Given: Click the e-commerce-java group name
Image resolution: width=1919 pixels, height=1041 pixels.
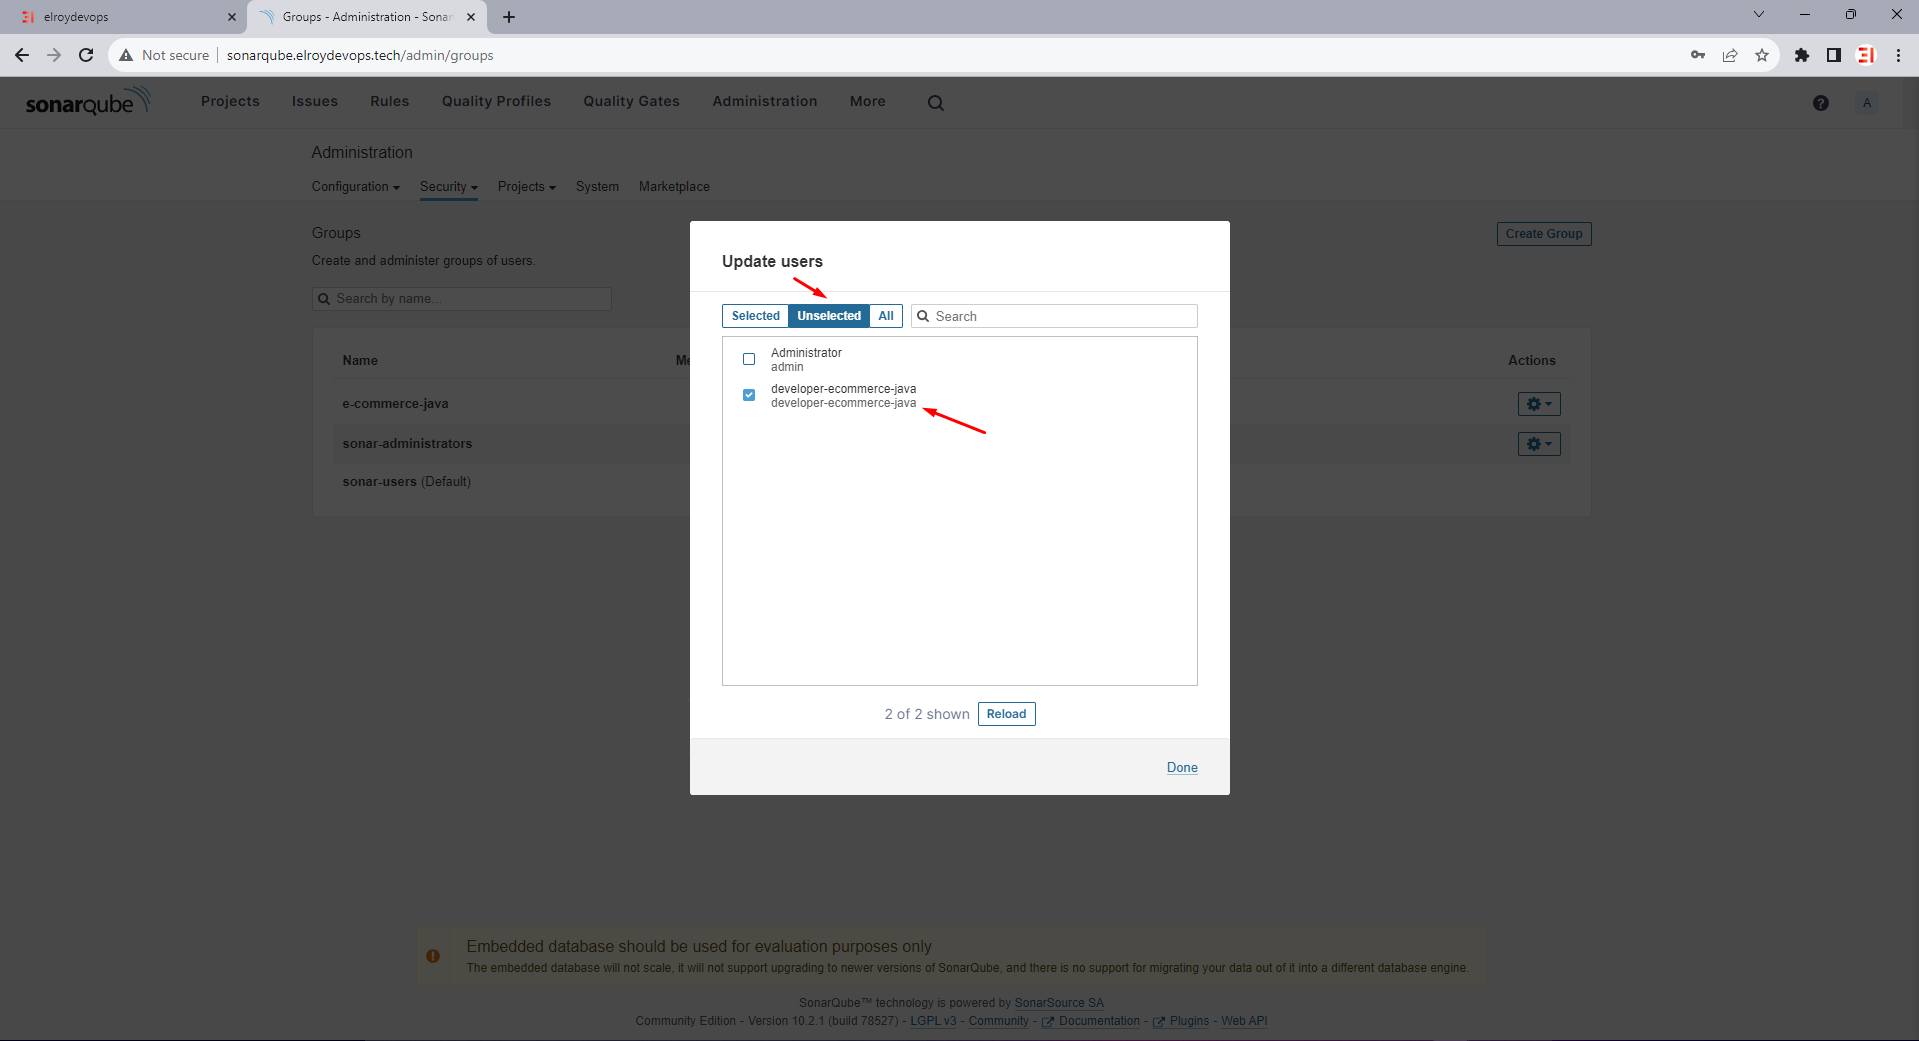Looking at the screenshot, I should tap(395, 404).
